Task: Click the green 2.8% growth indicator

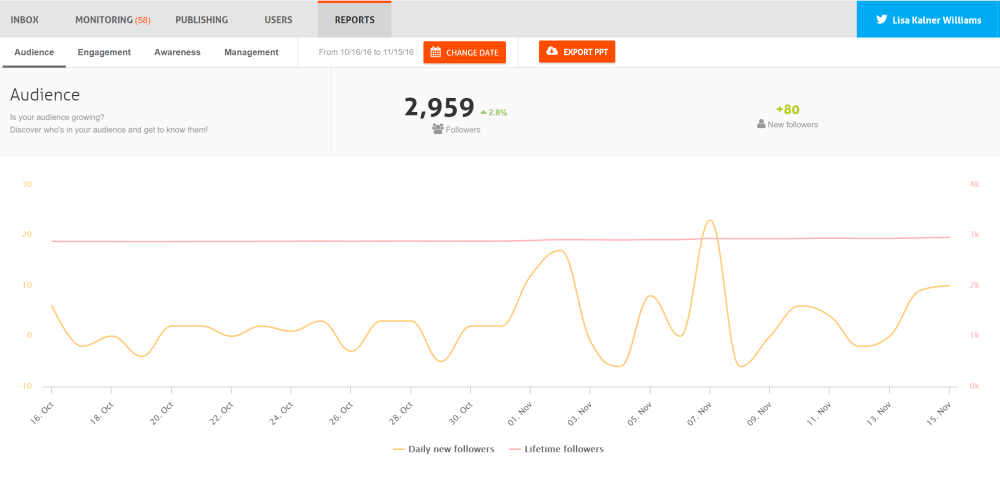Action: pos(494,112)
